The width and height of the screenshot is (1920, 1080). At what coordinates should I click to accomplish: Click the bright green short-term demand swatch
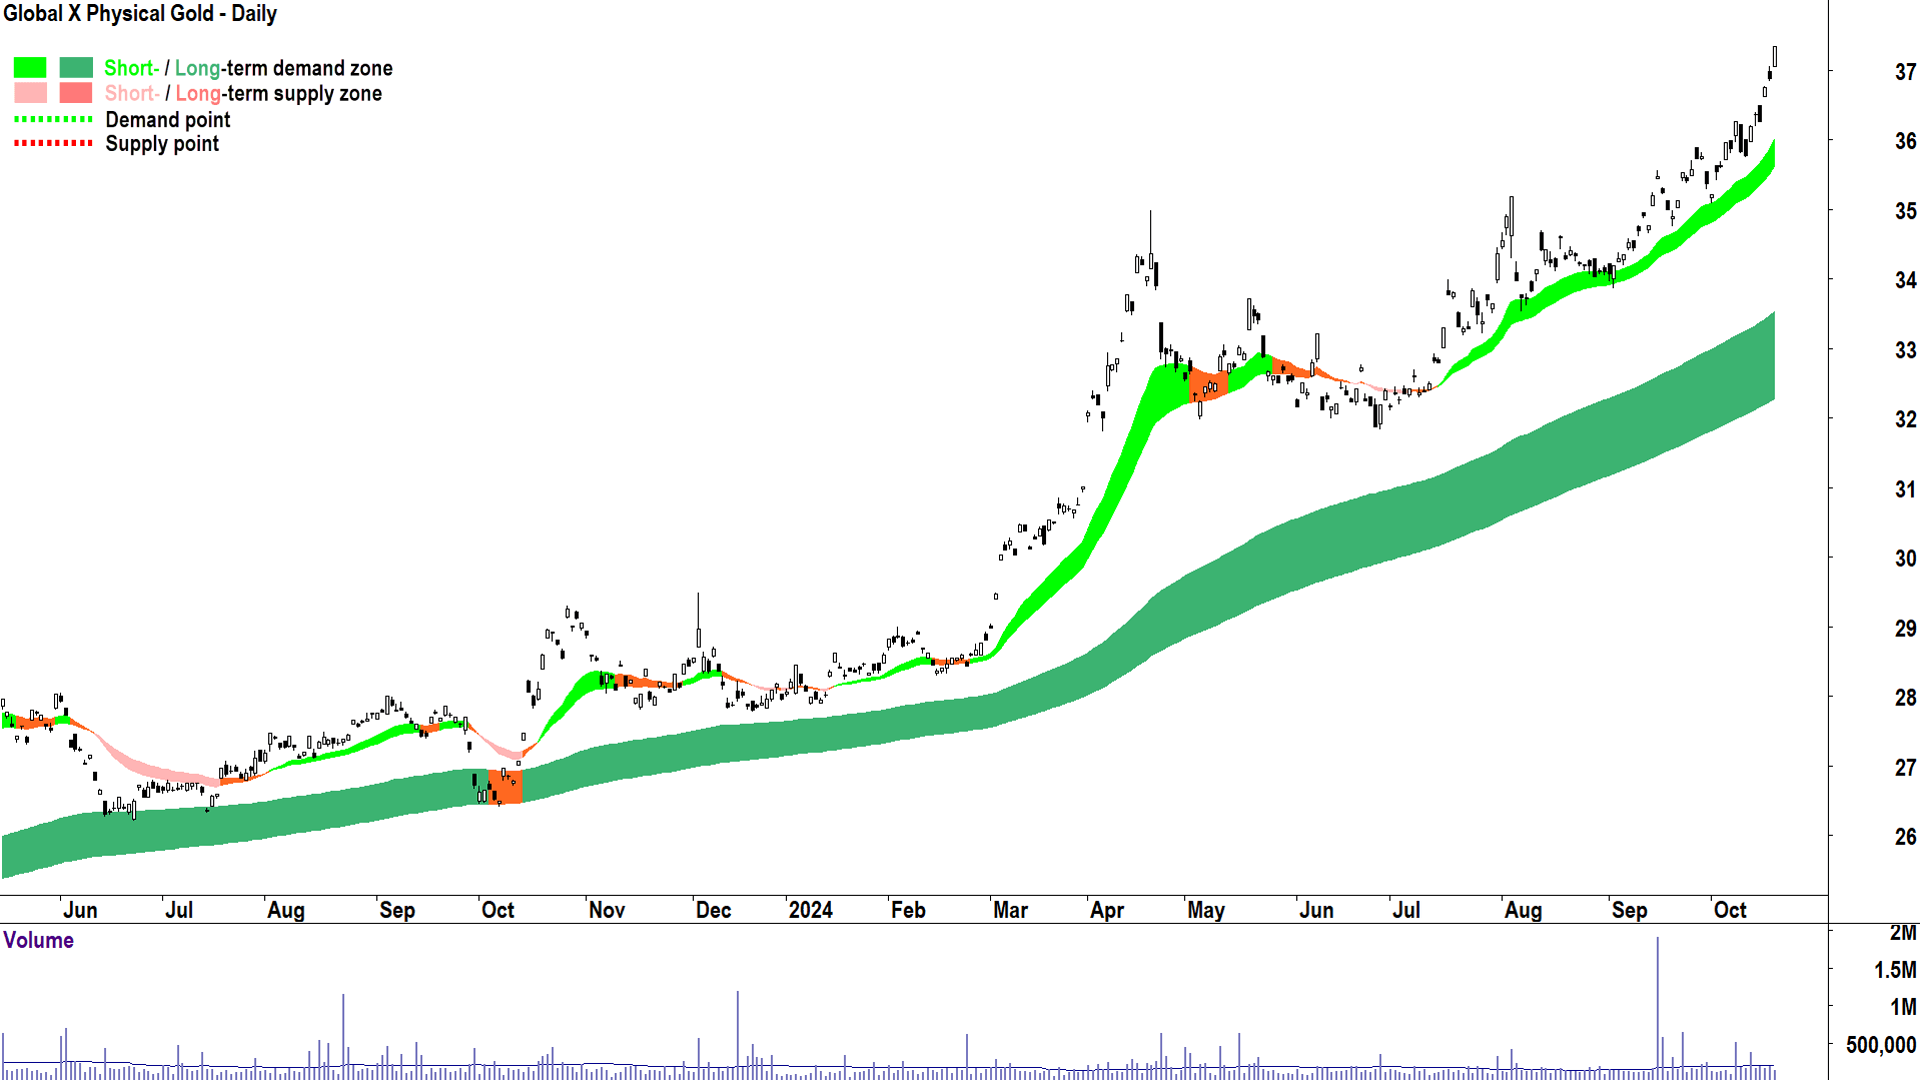pos(30,68)
